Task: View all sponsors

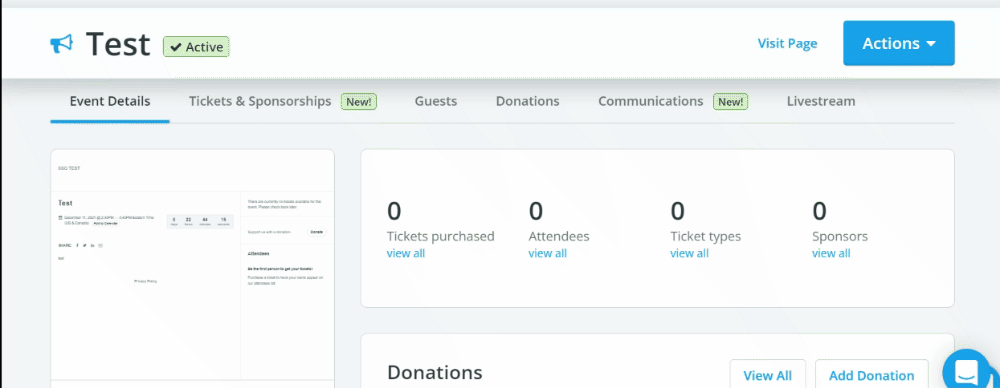Action: (831, 253)
